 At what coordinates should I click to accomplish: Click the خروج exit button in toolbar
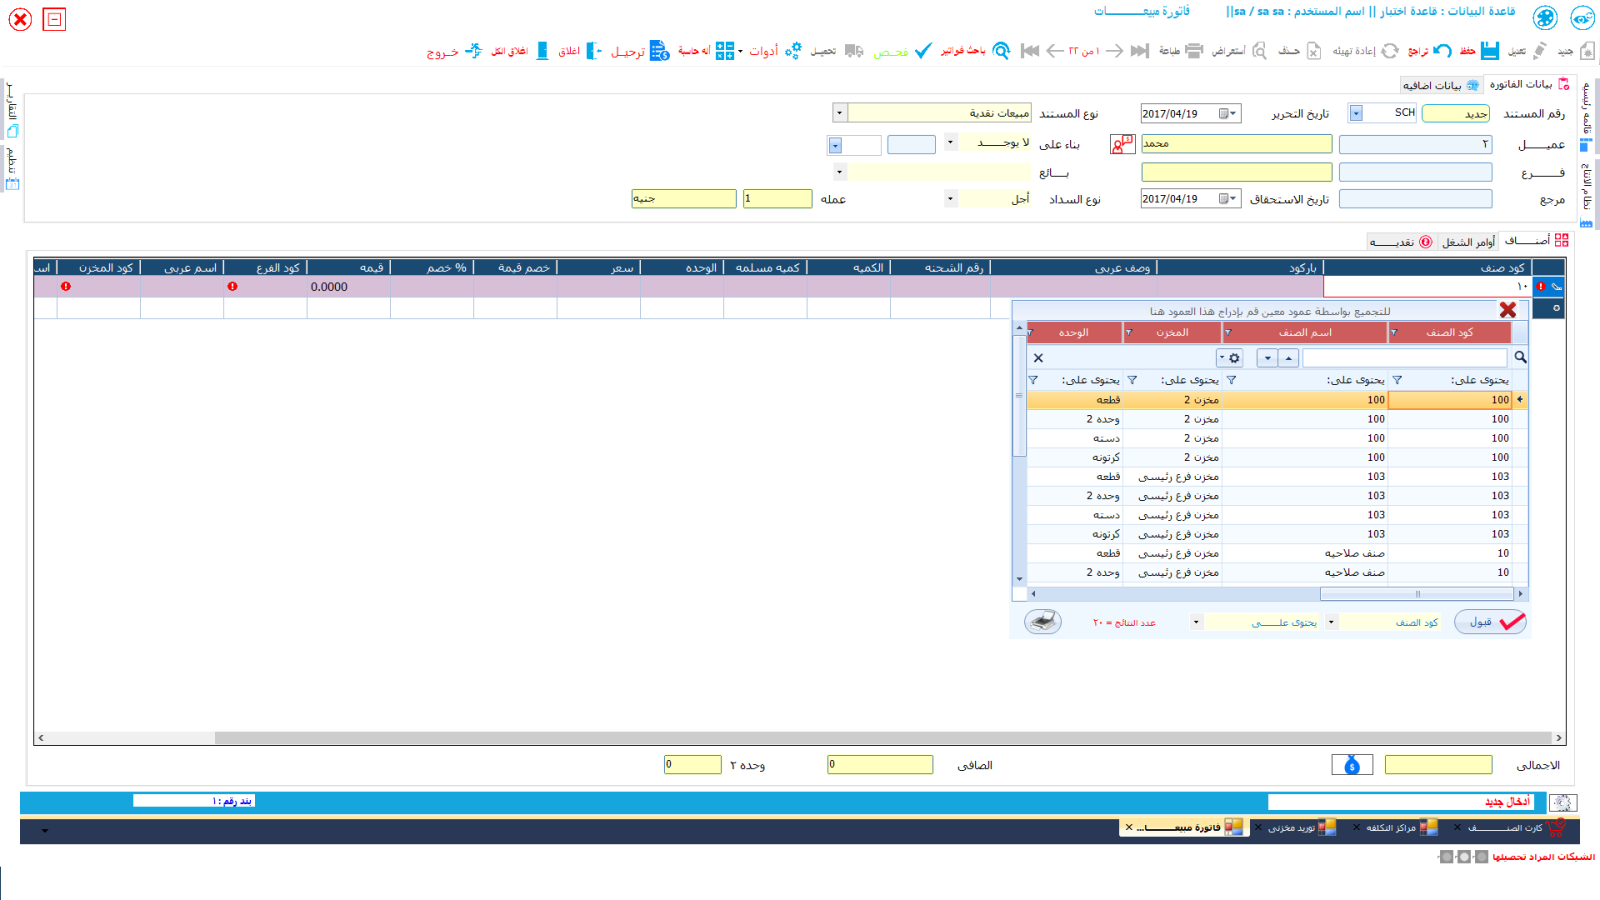[x=453, y=51]
